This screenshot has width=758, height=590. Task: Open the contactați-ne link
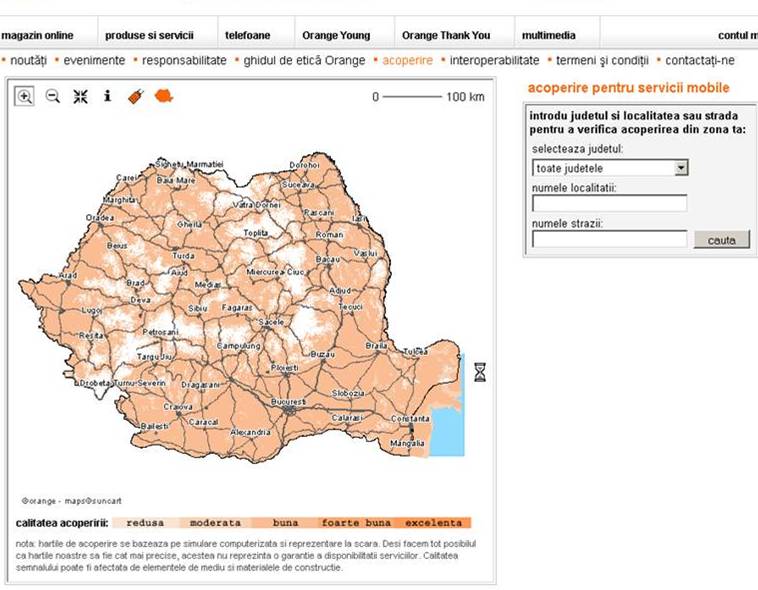coord(700,60)
